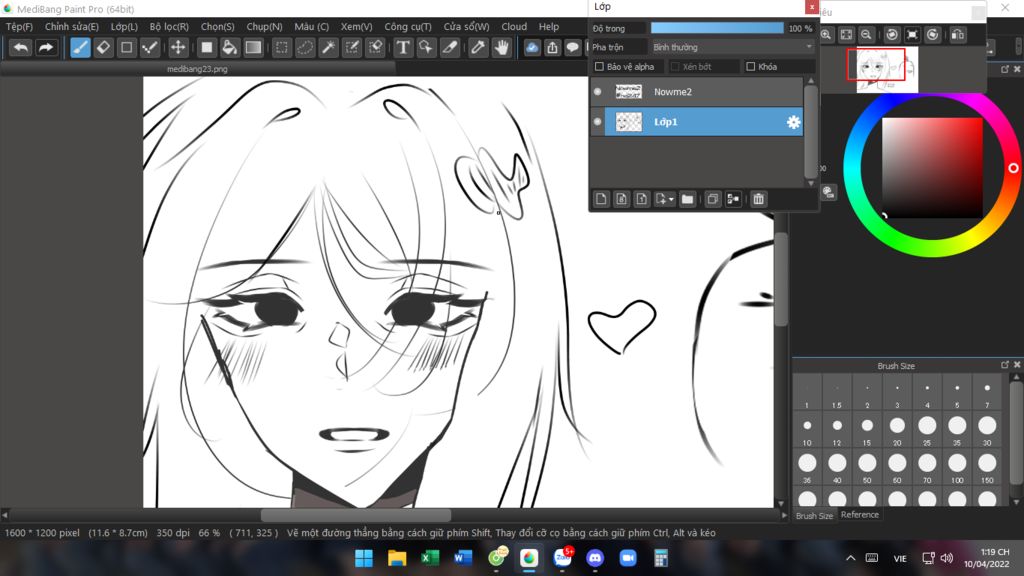
Task: Select the Eraser tool
Action: (103, 48)
